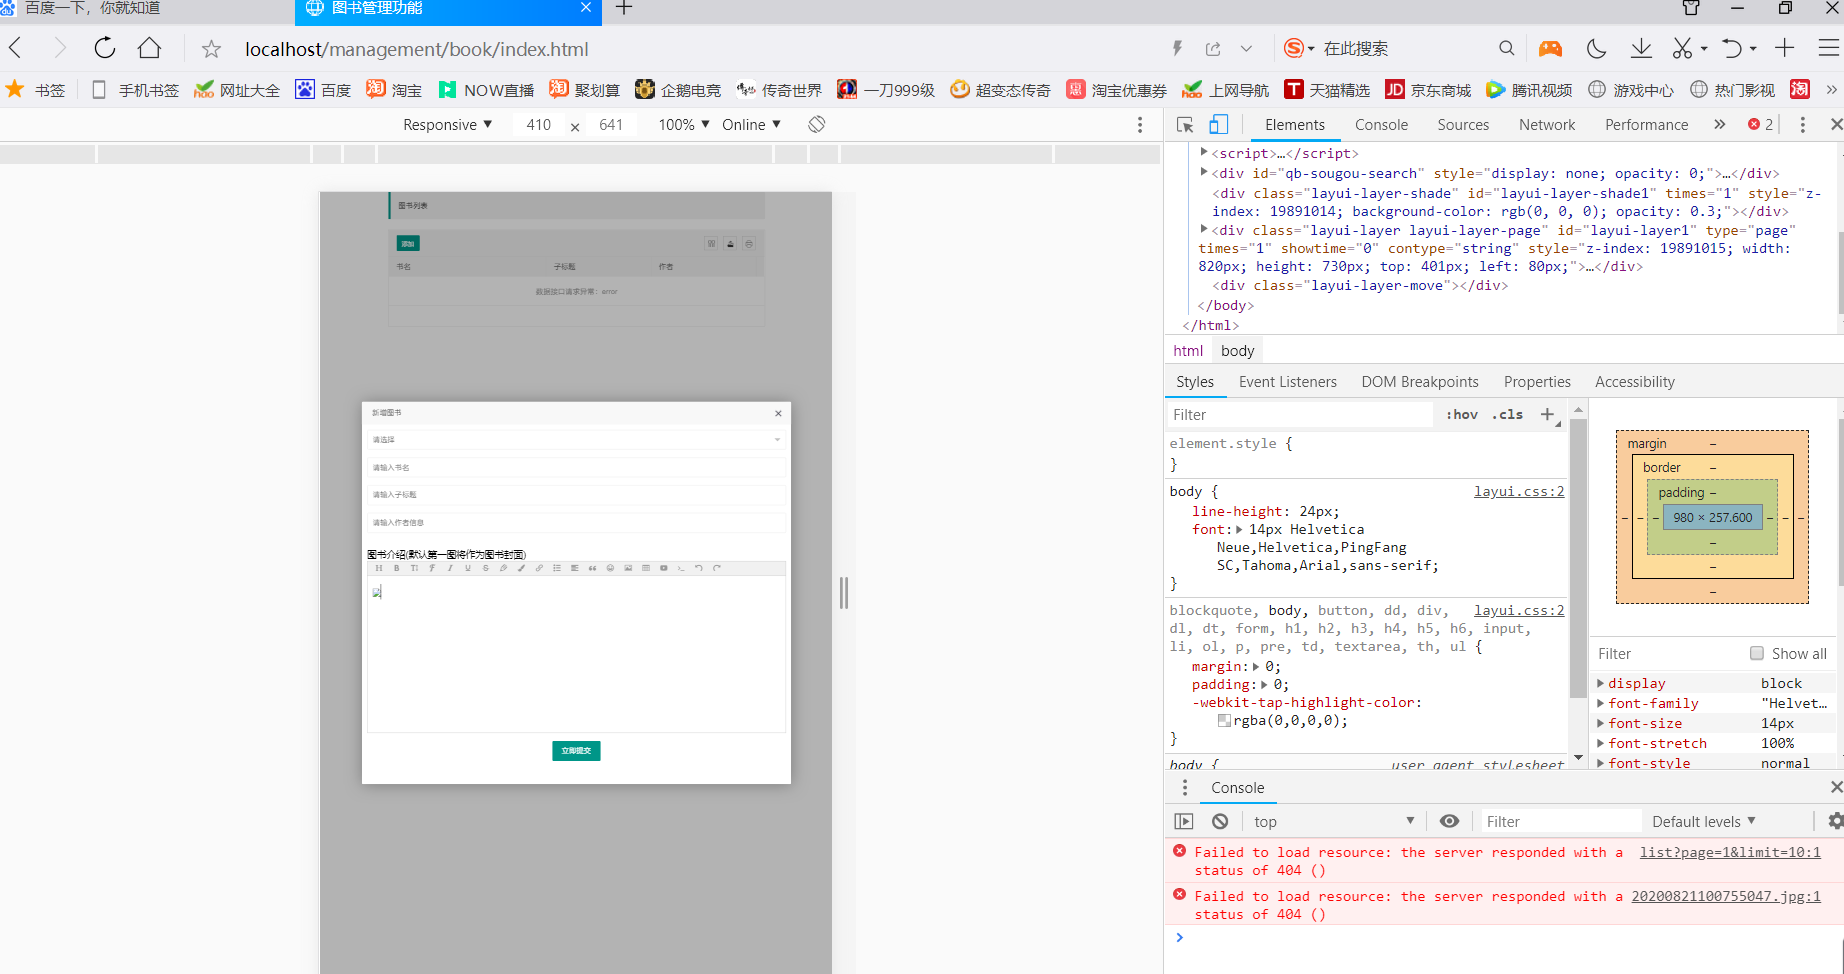Toggle the :hov element state button

1462,414
